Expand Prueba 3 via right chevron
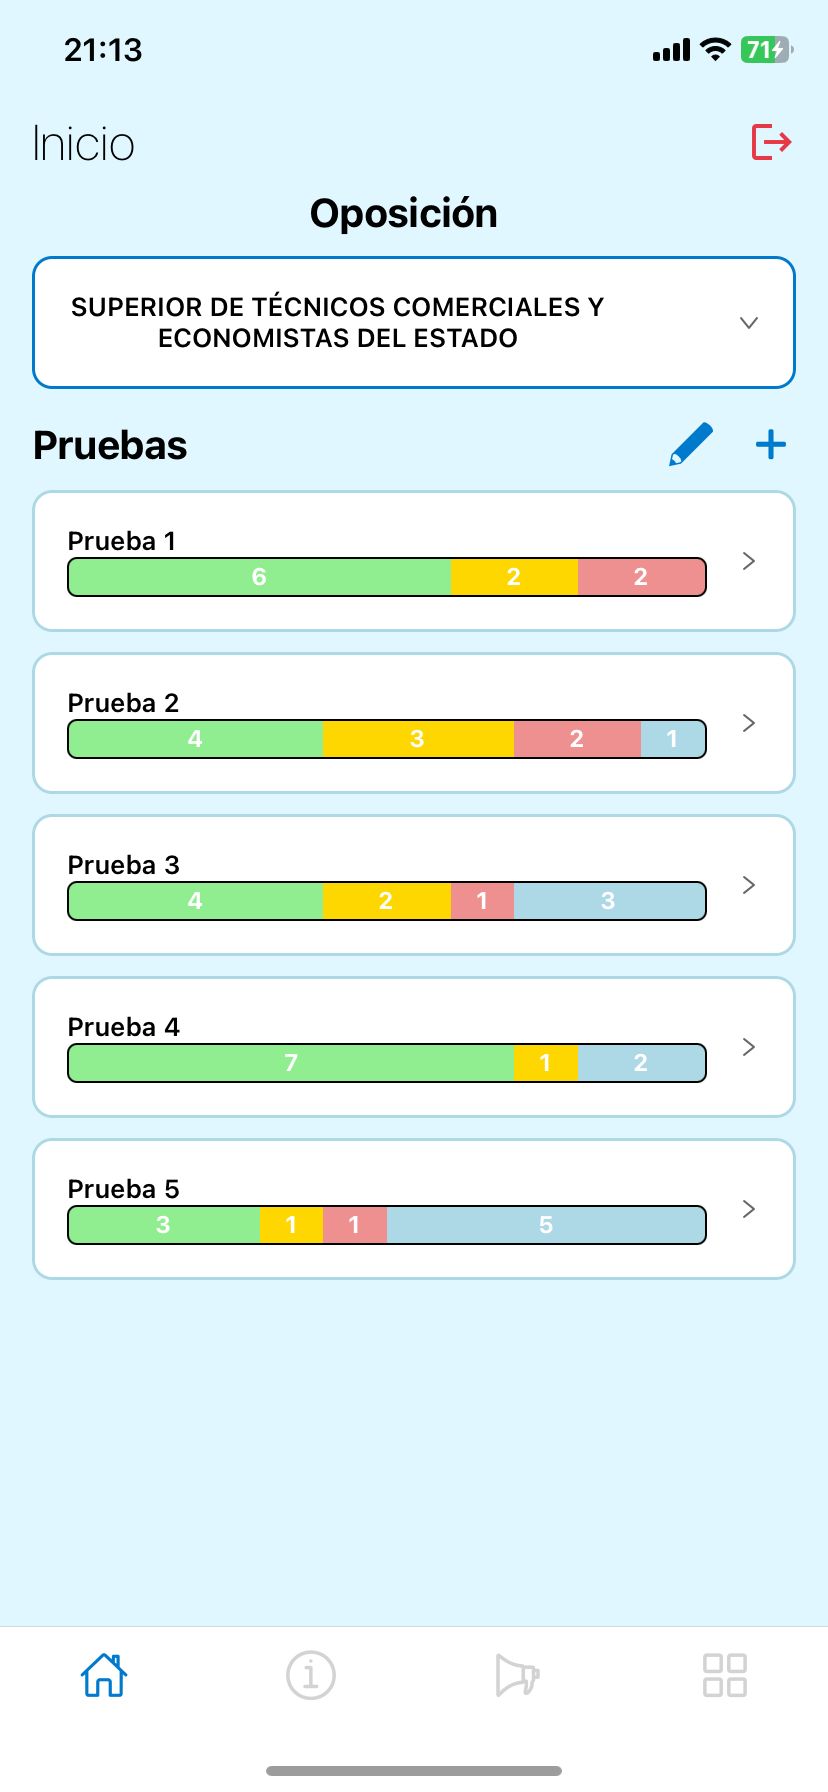The height and width of the screenshot is (1792, 828). pyautogui.click(x=747, y=885)
